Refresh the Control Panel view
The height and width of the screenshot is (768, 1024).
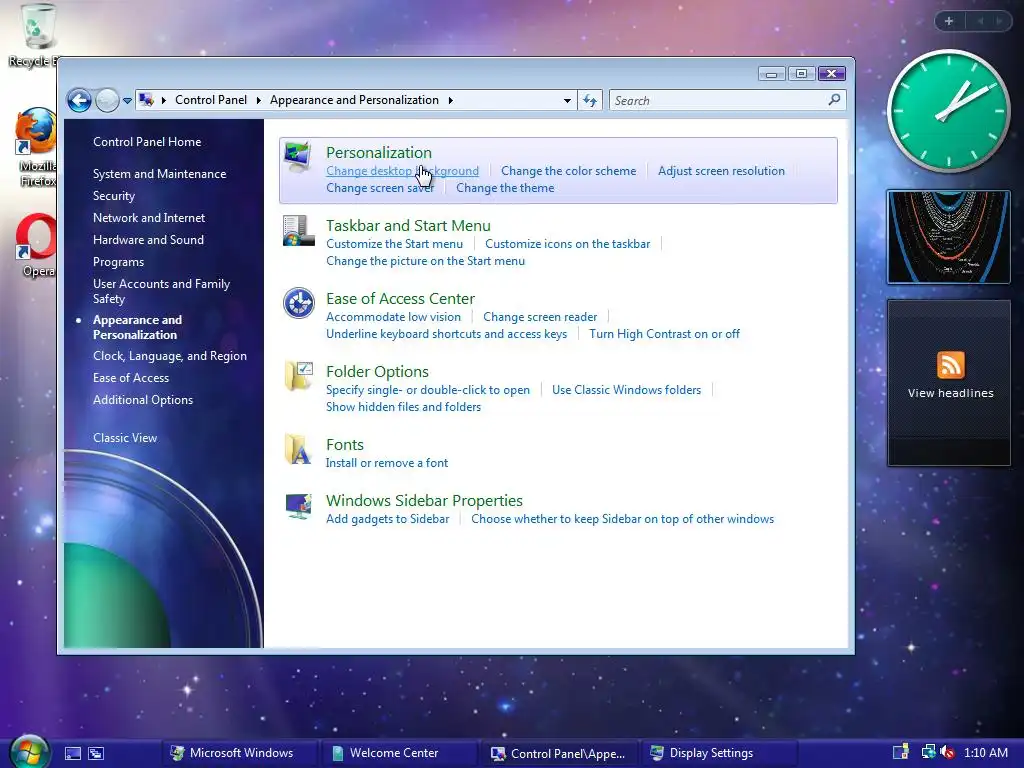click(x=590, y=101)
